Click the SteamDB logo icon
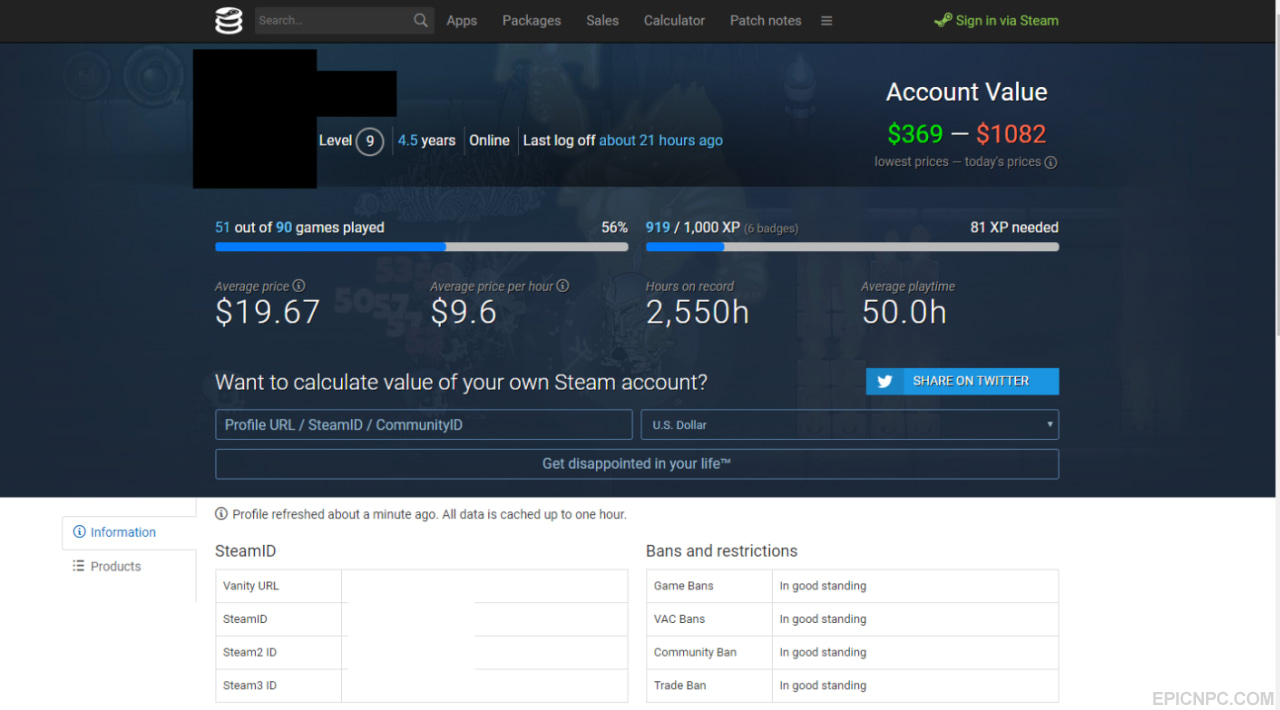Image resolution: width=1280 pixels, height=710 pixels. coord(229,20)
